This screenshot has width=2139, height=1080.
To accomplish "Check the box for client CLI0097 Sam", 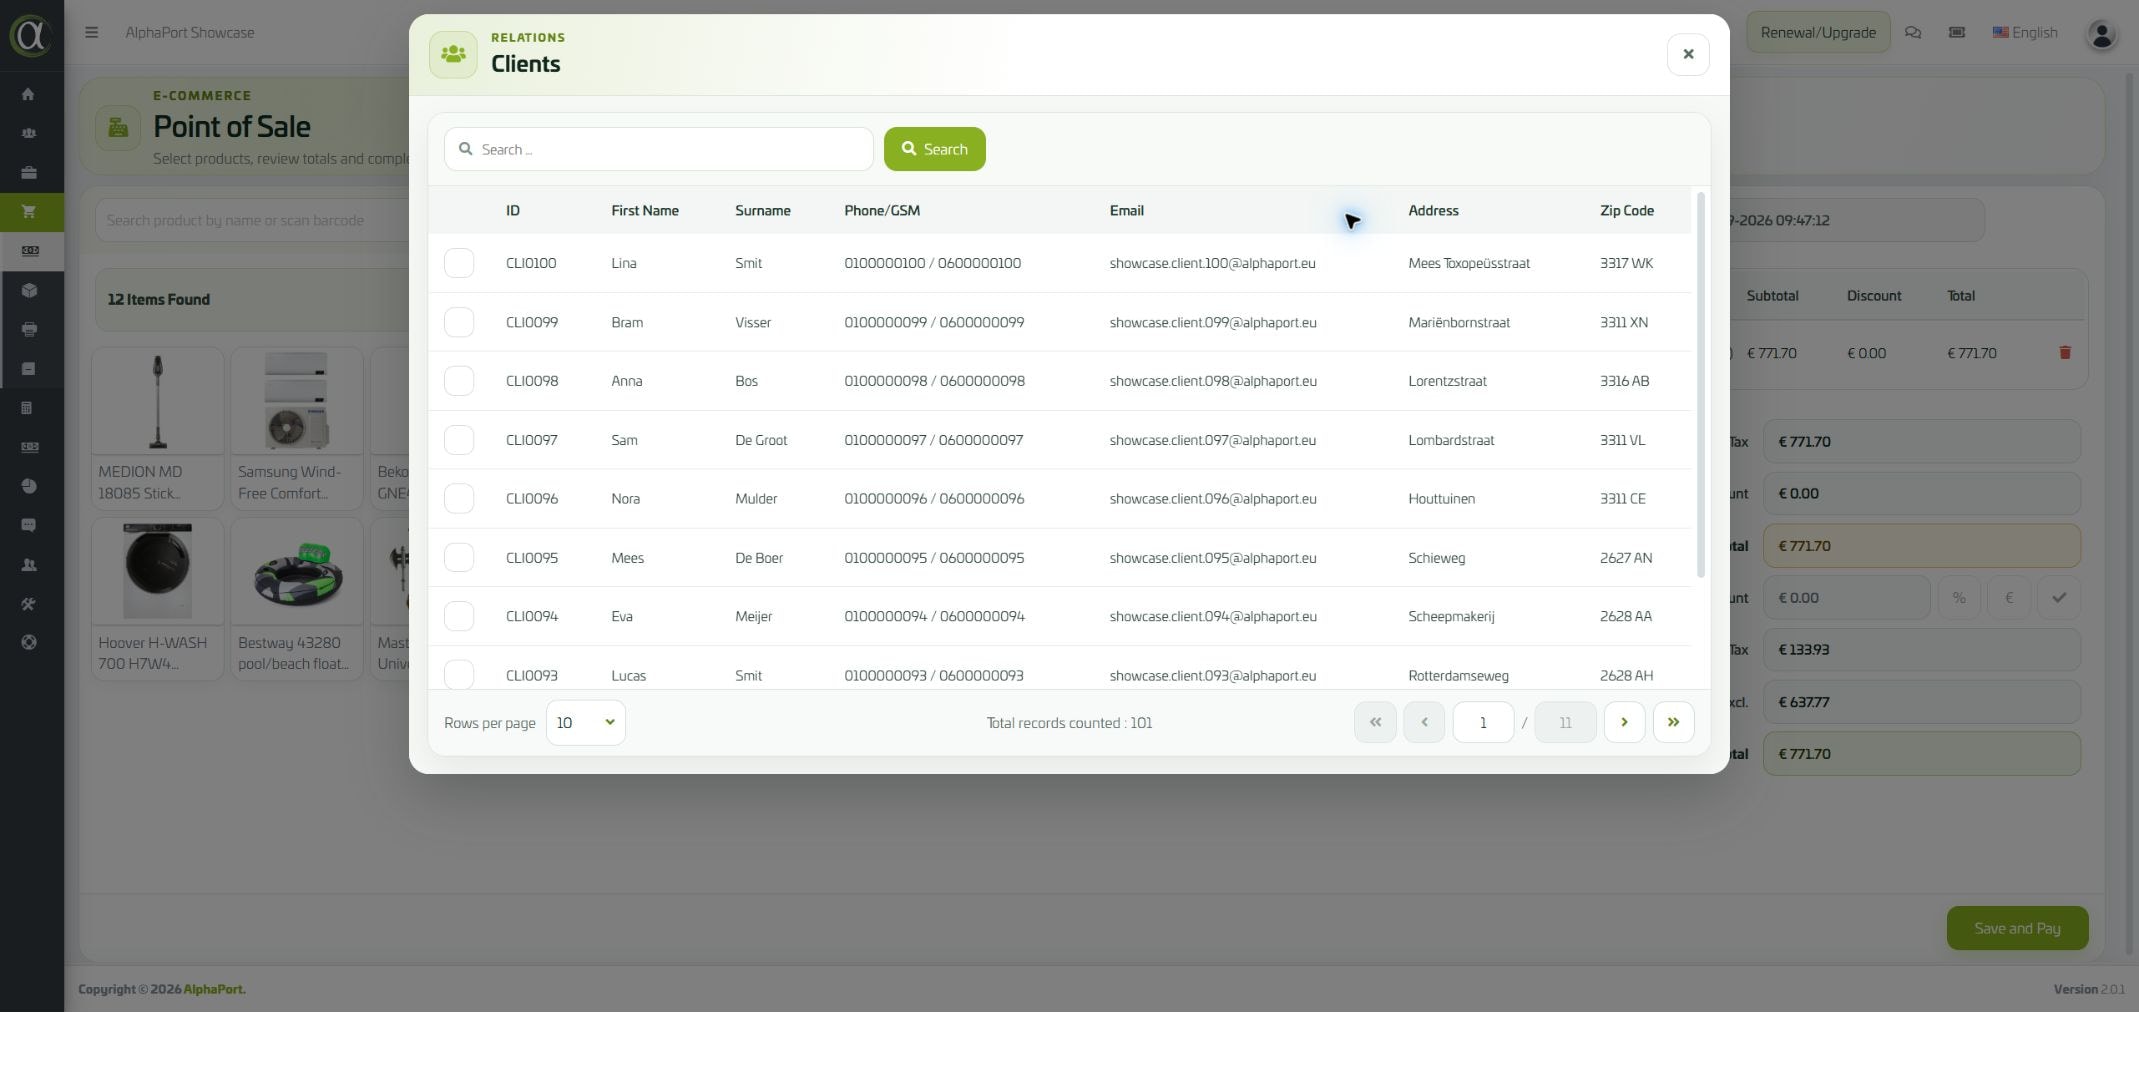I will coord(459,440).
